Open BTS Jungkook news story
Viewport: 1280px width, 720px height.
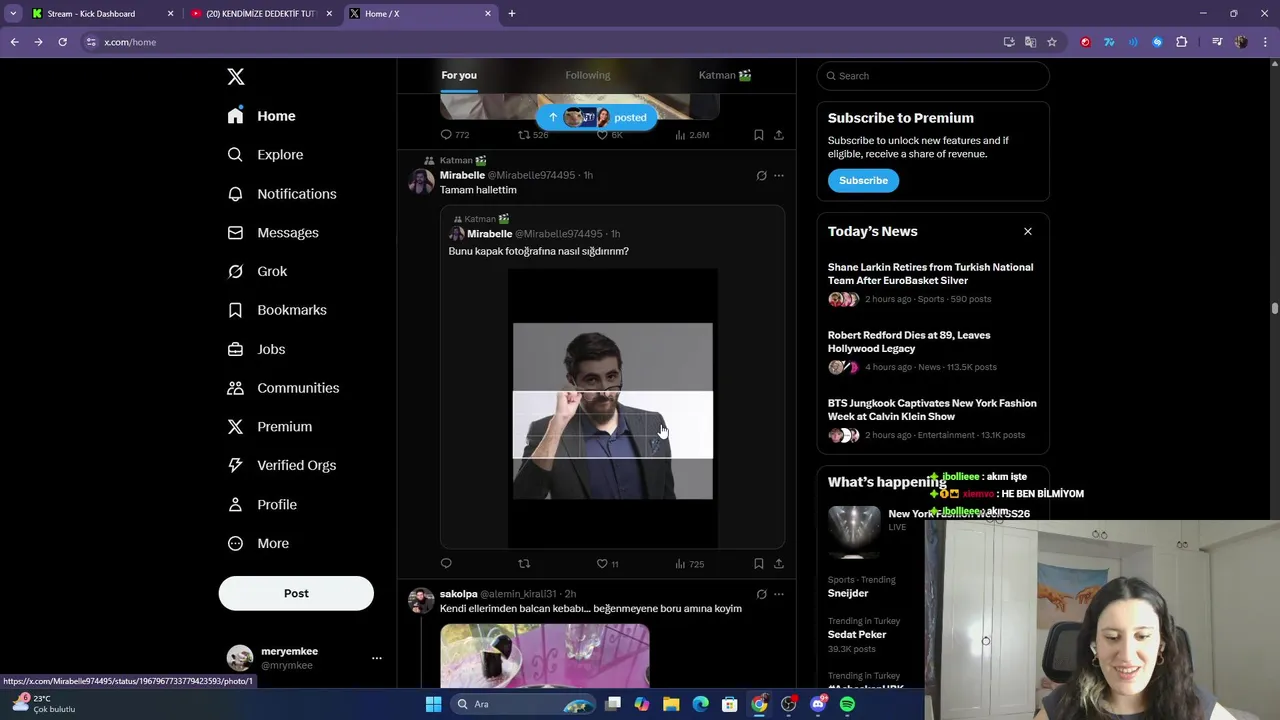pyautogui.click(x=933, y=419)
